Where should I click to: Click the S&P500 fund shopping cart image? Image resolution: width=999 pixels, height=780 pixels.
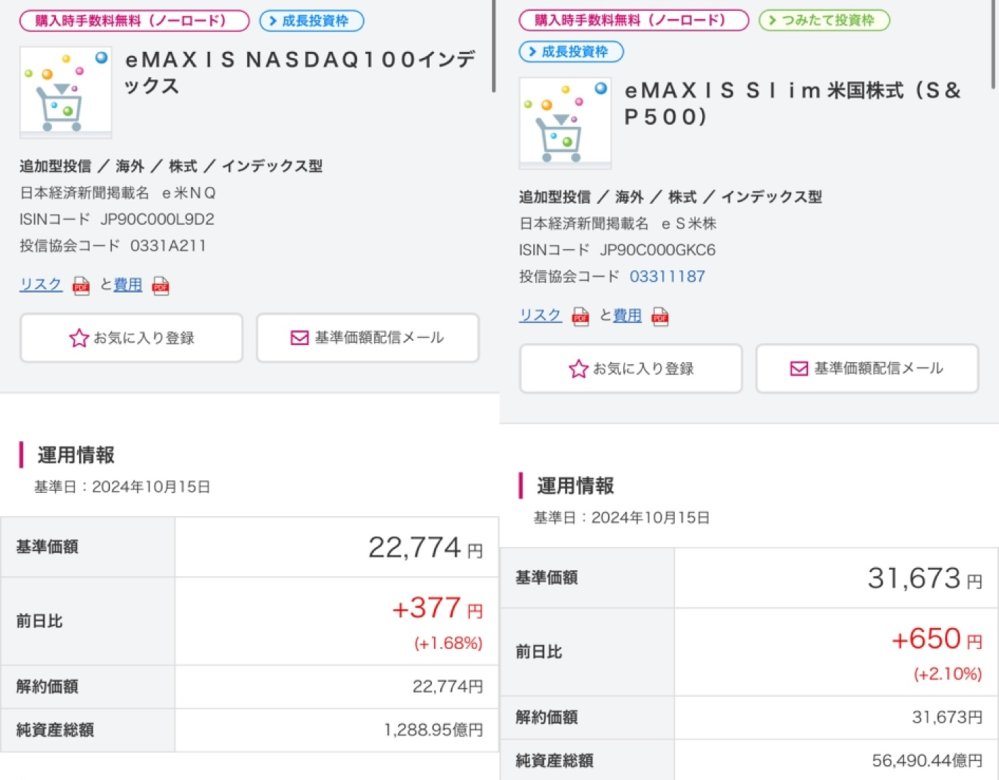click(565, 123)
